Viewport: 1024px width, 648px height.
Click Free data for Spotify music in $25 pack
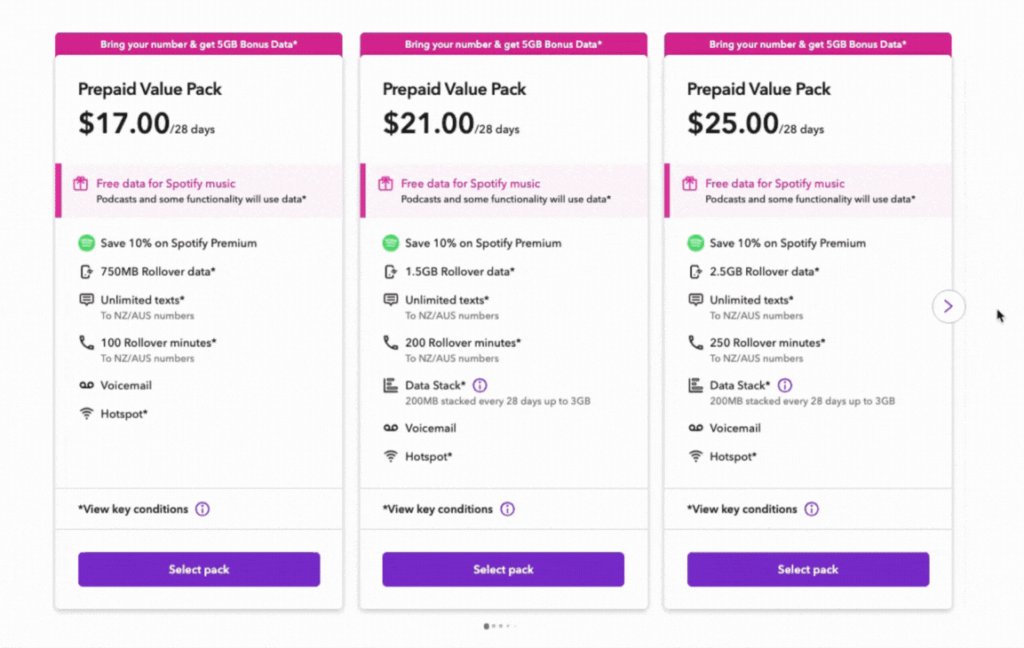(774, 184)
